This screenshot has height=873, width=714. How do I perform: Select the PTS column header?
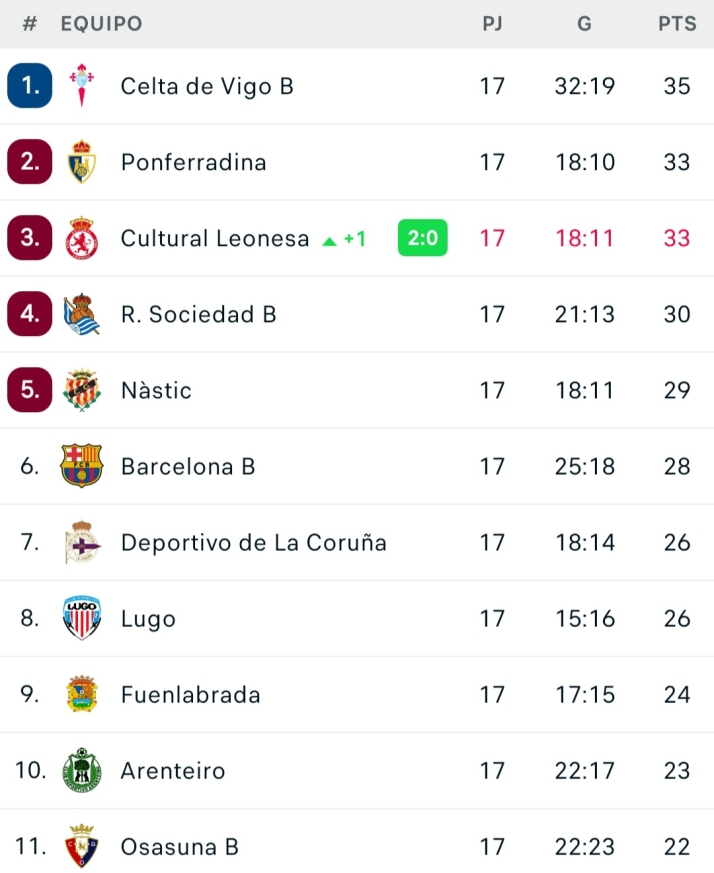coord(677,24)
